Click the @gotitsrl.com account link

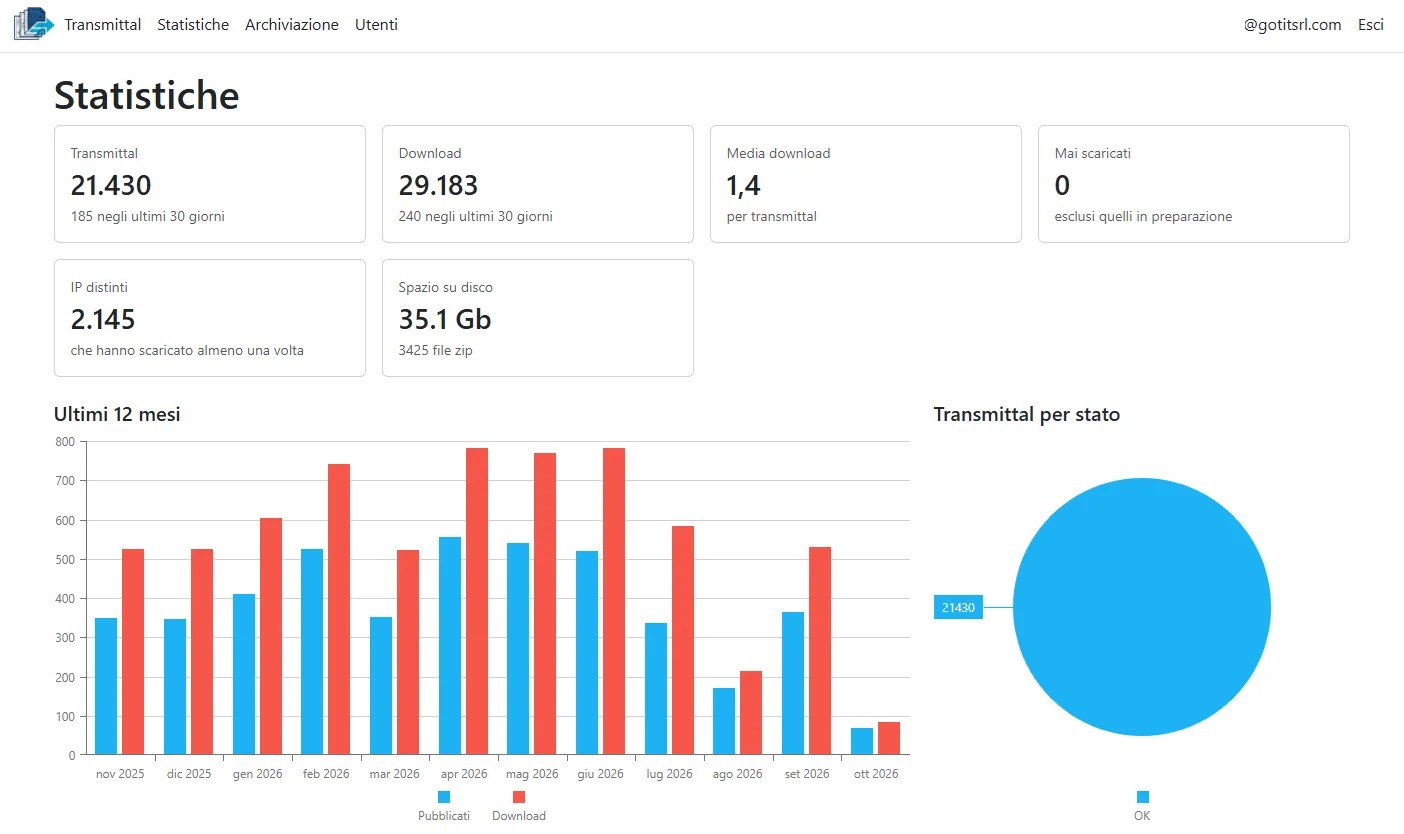click(1292, 25)
